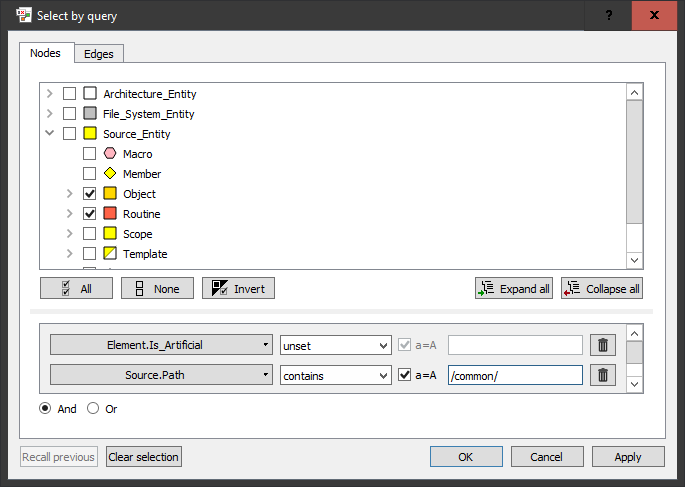The image size is (685, 487).
Task: Open help with the question mark
Action: pos(609,15)
